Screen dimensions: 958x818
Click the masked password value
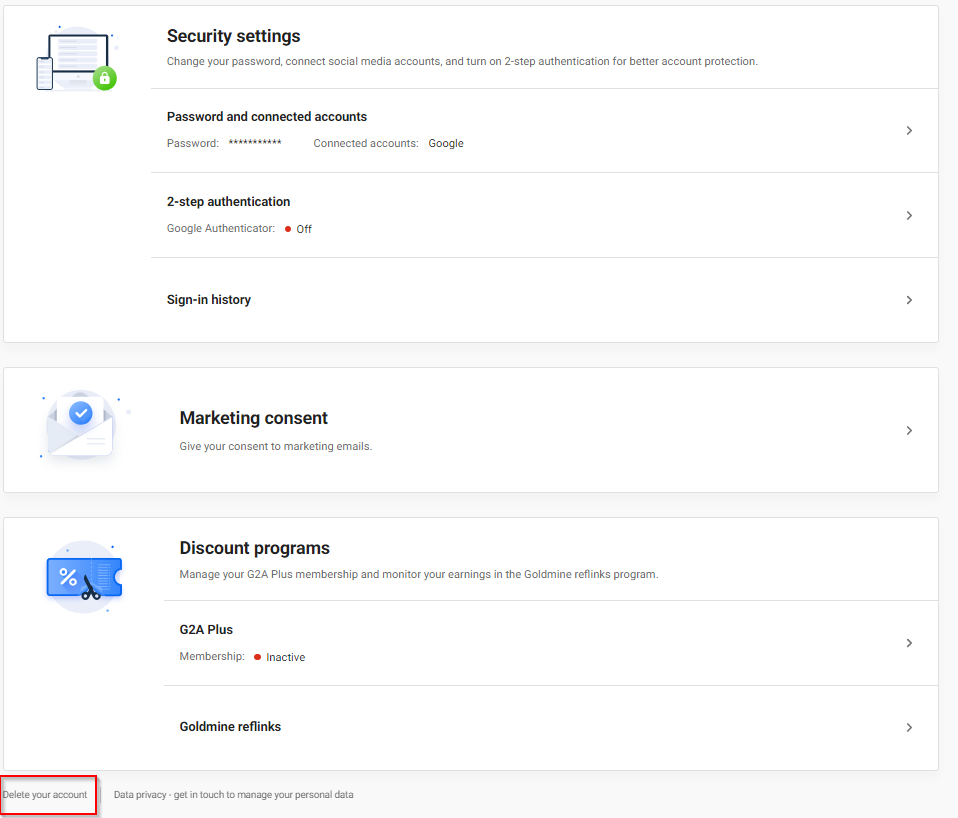pos(254,144)
